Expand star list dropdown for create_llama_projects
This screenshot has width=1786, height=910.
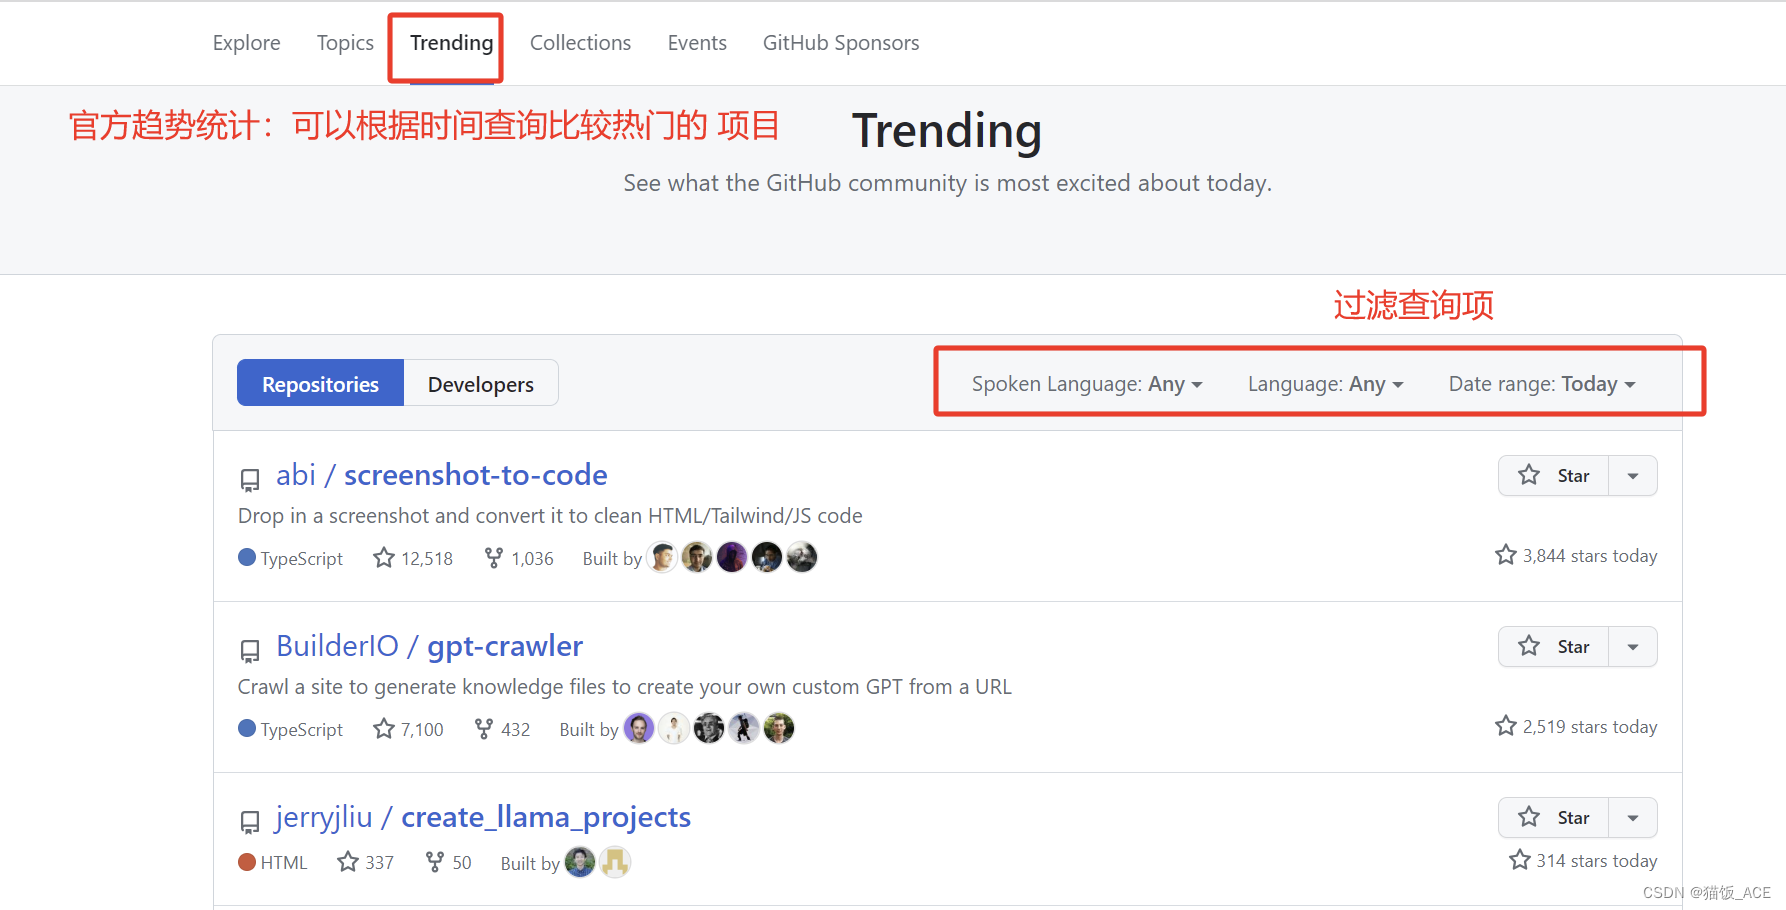[x=1633, y=818]
